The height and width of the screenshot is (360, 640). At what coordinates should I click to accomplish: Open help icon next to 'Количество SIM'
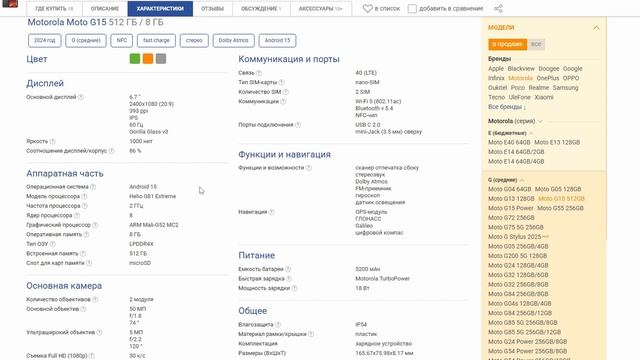coord(286,92)
